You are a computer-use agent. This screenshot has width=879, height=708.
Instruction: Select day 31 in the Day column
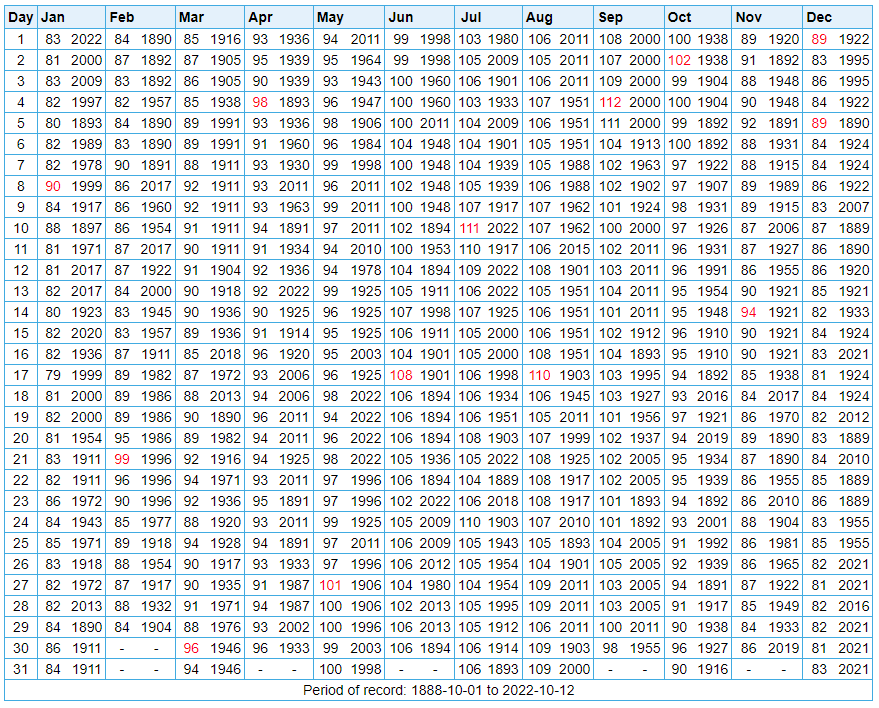click(21, 669)
